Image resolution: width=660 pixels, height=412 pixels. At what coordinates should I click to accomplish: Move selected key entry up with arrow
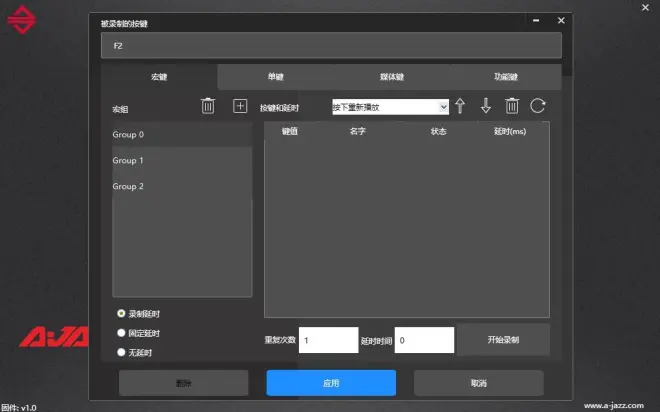(x=460, y=106)
